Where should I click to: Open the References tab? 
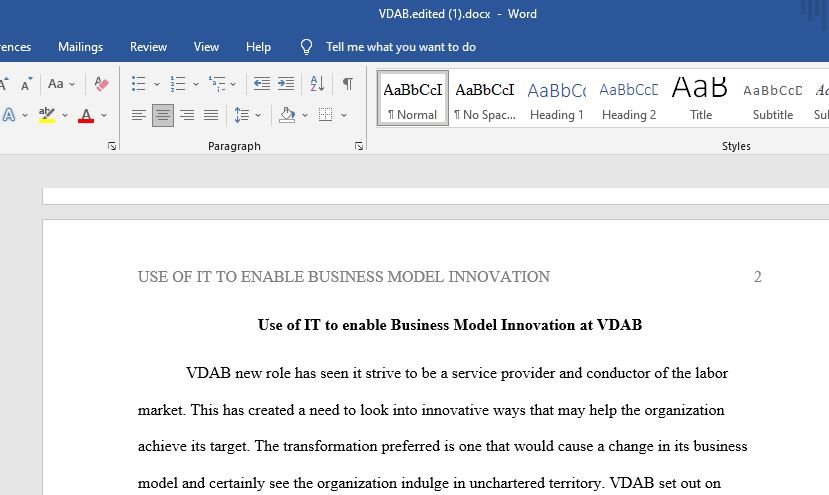[15, 47]
